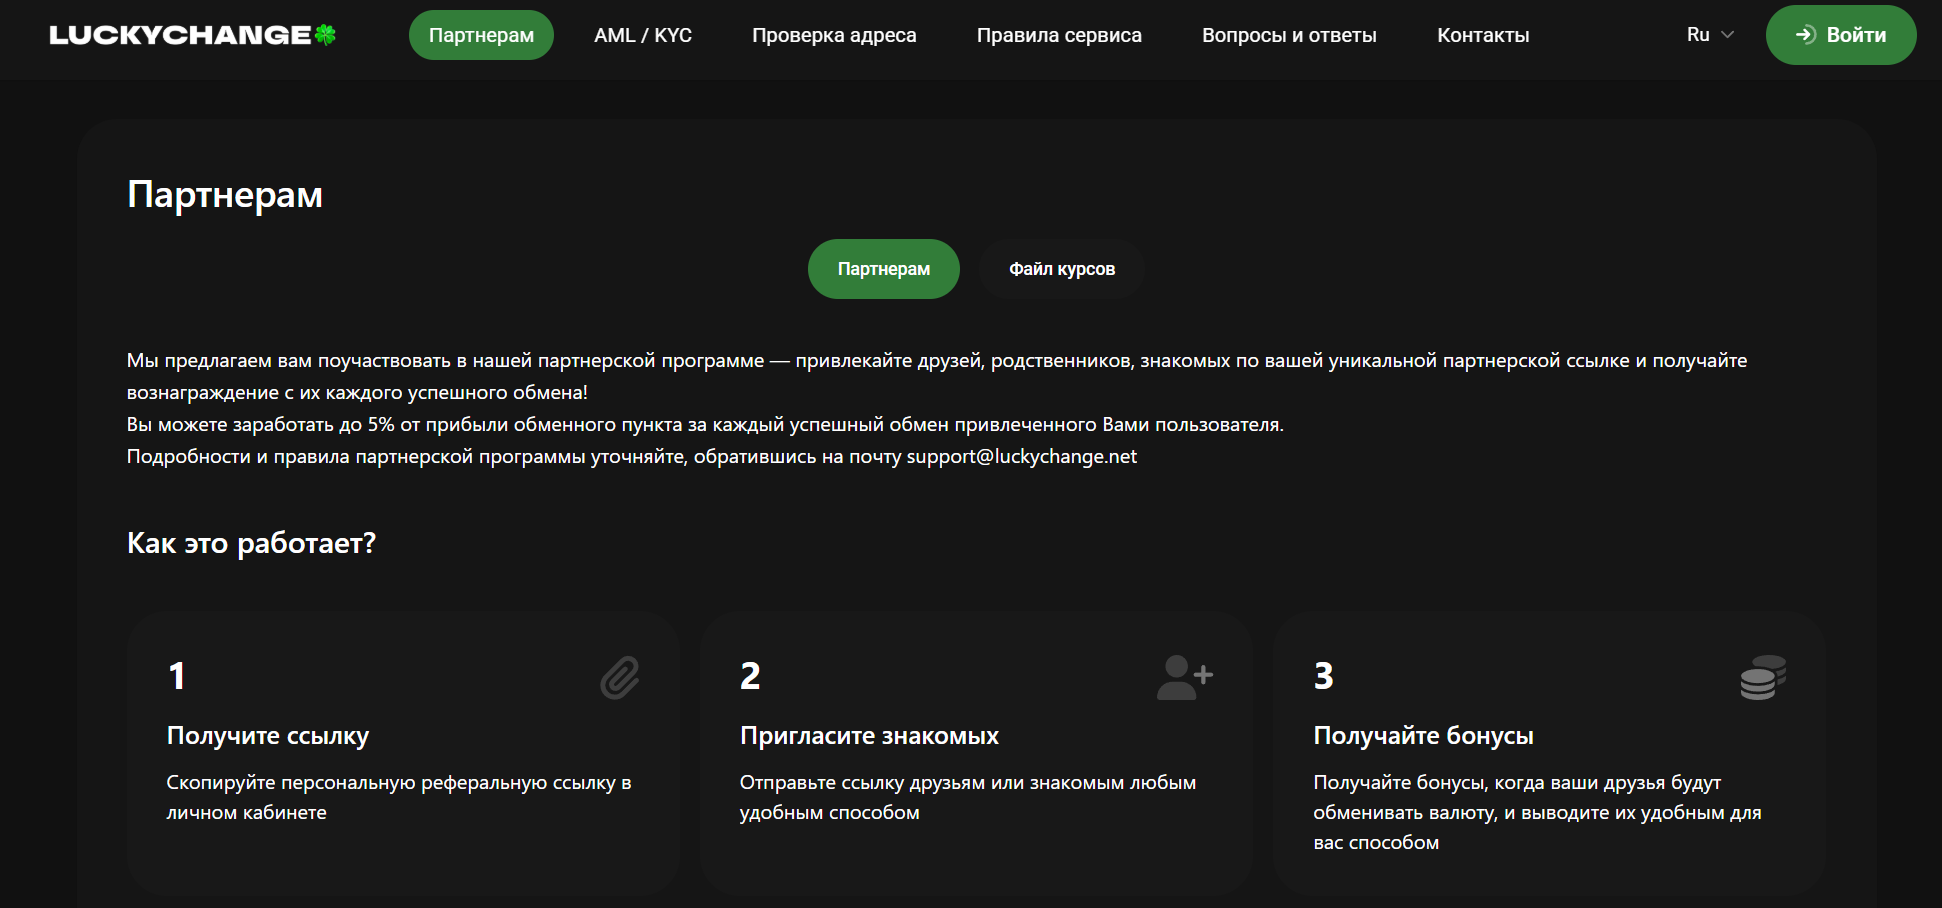Select the Пригласите знакомых step card
This screenshot has width=1942, height=908.
(x=976, y=753)
